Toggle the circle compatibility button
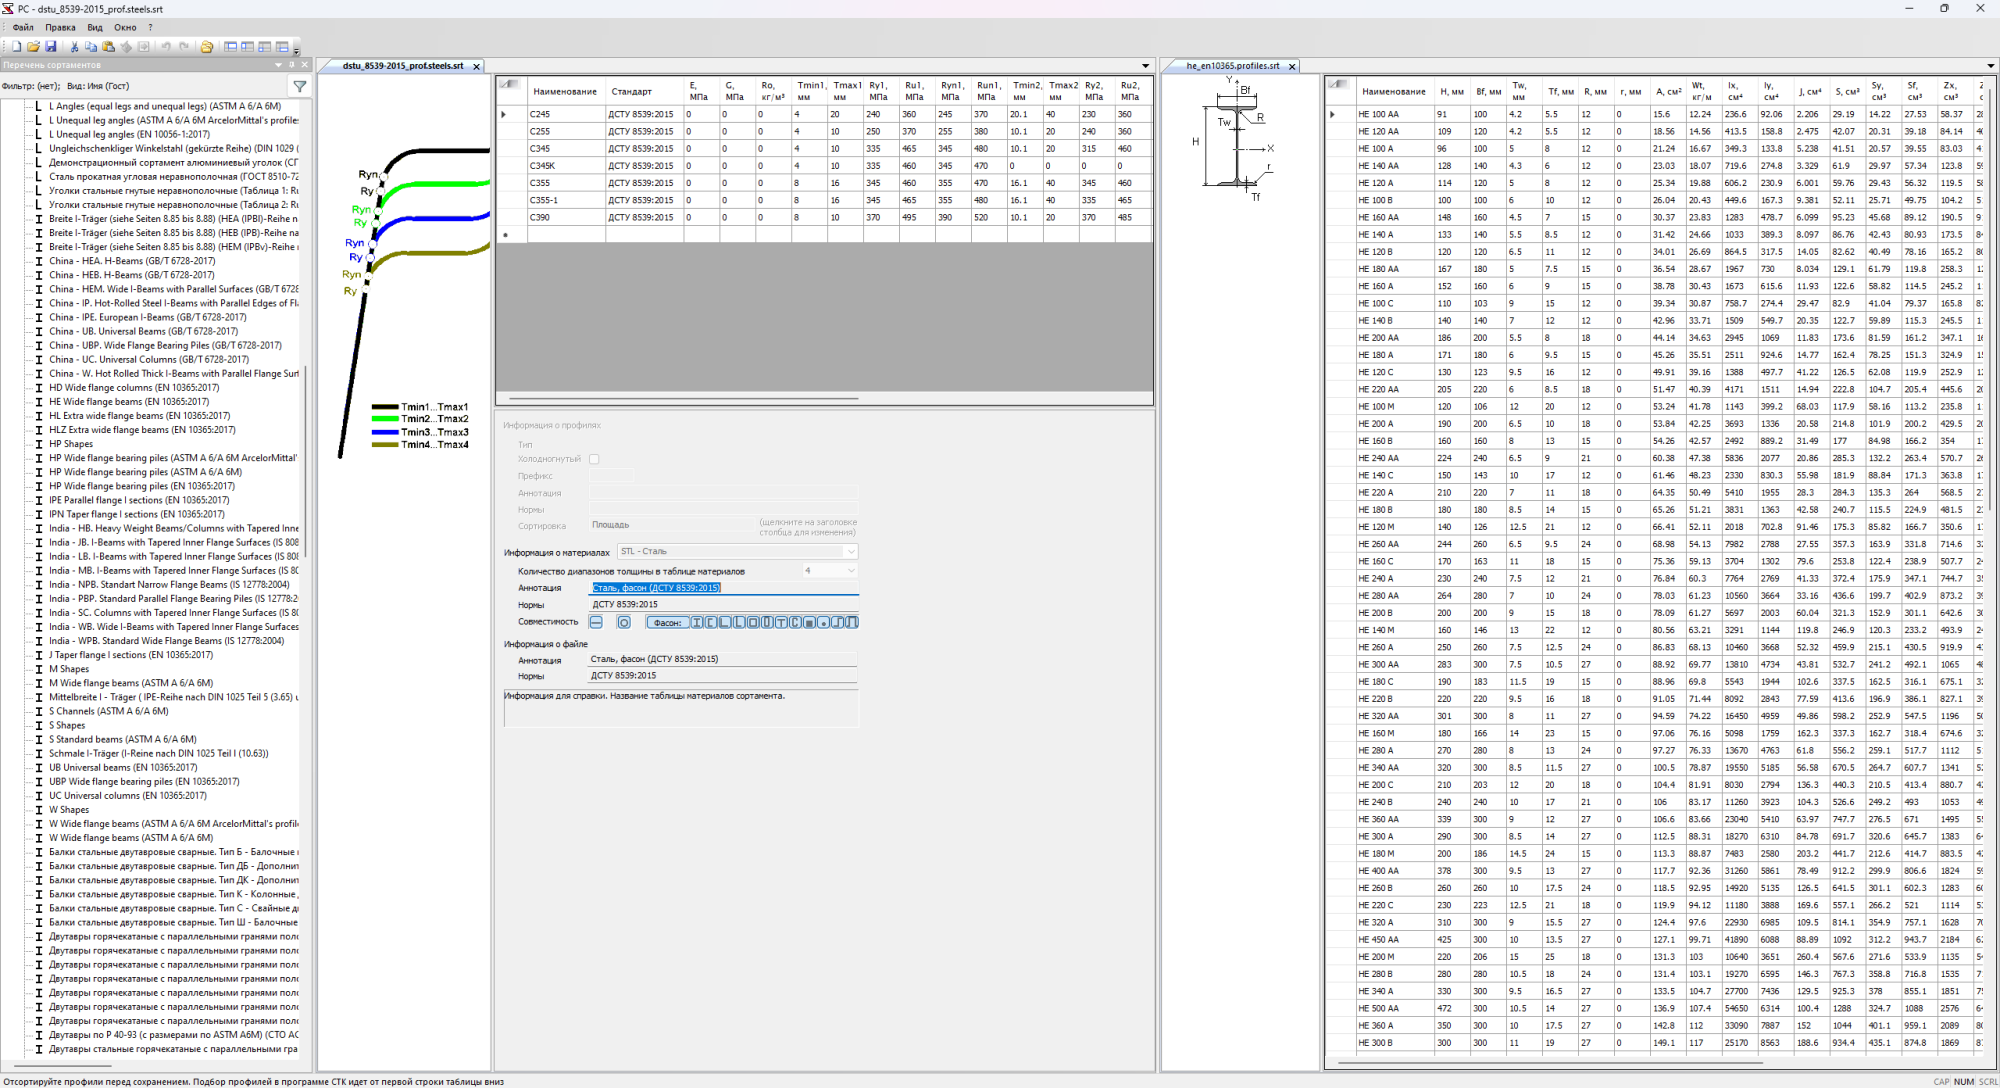 (x=624, y=622)
